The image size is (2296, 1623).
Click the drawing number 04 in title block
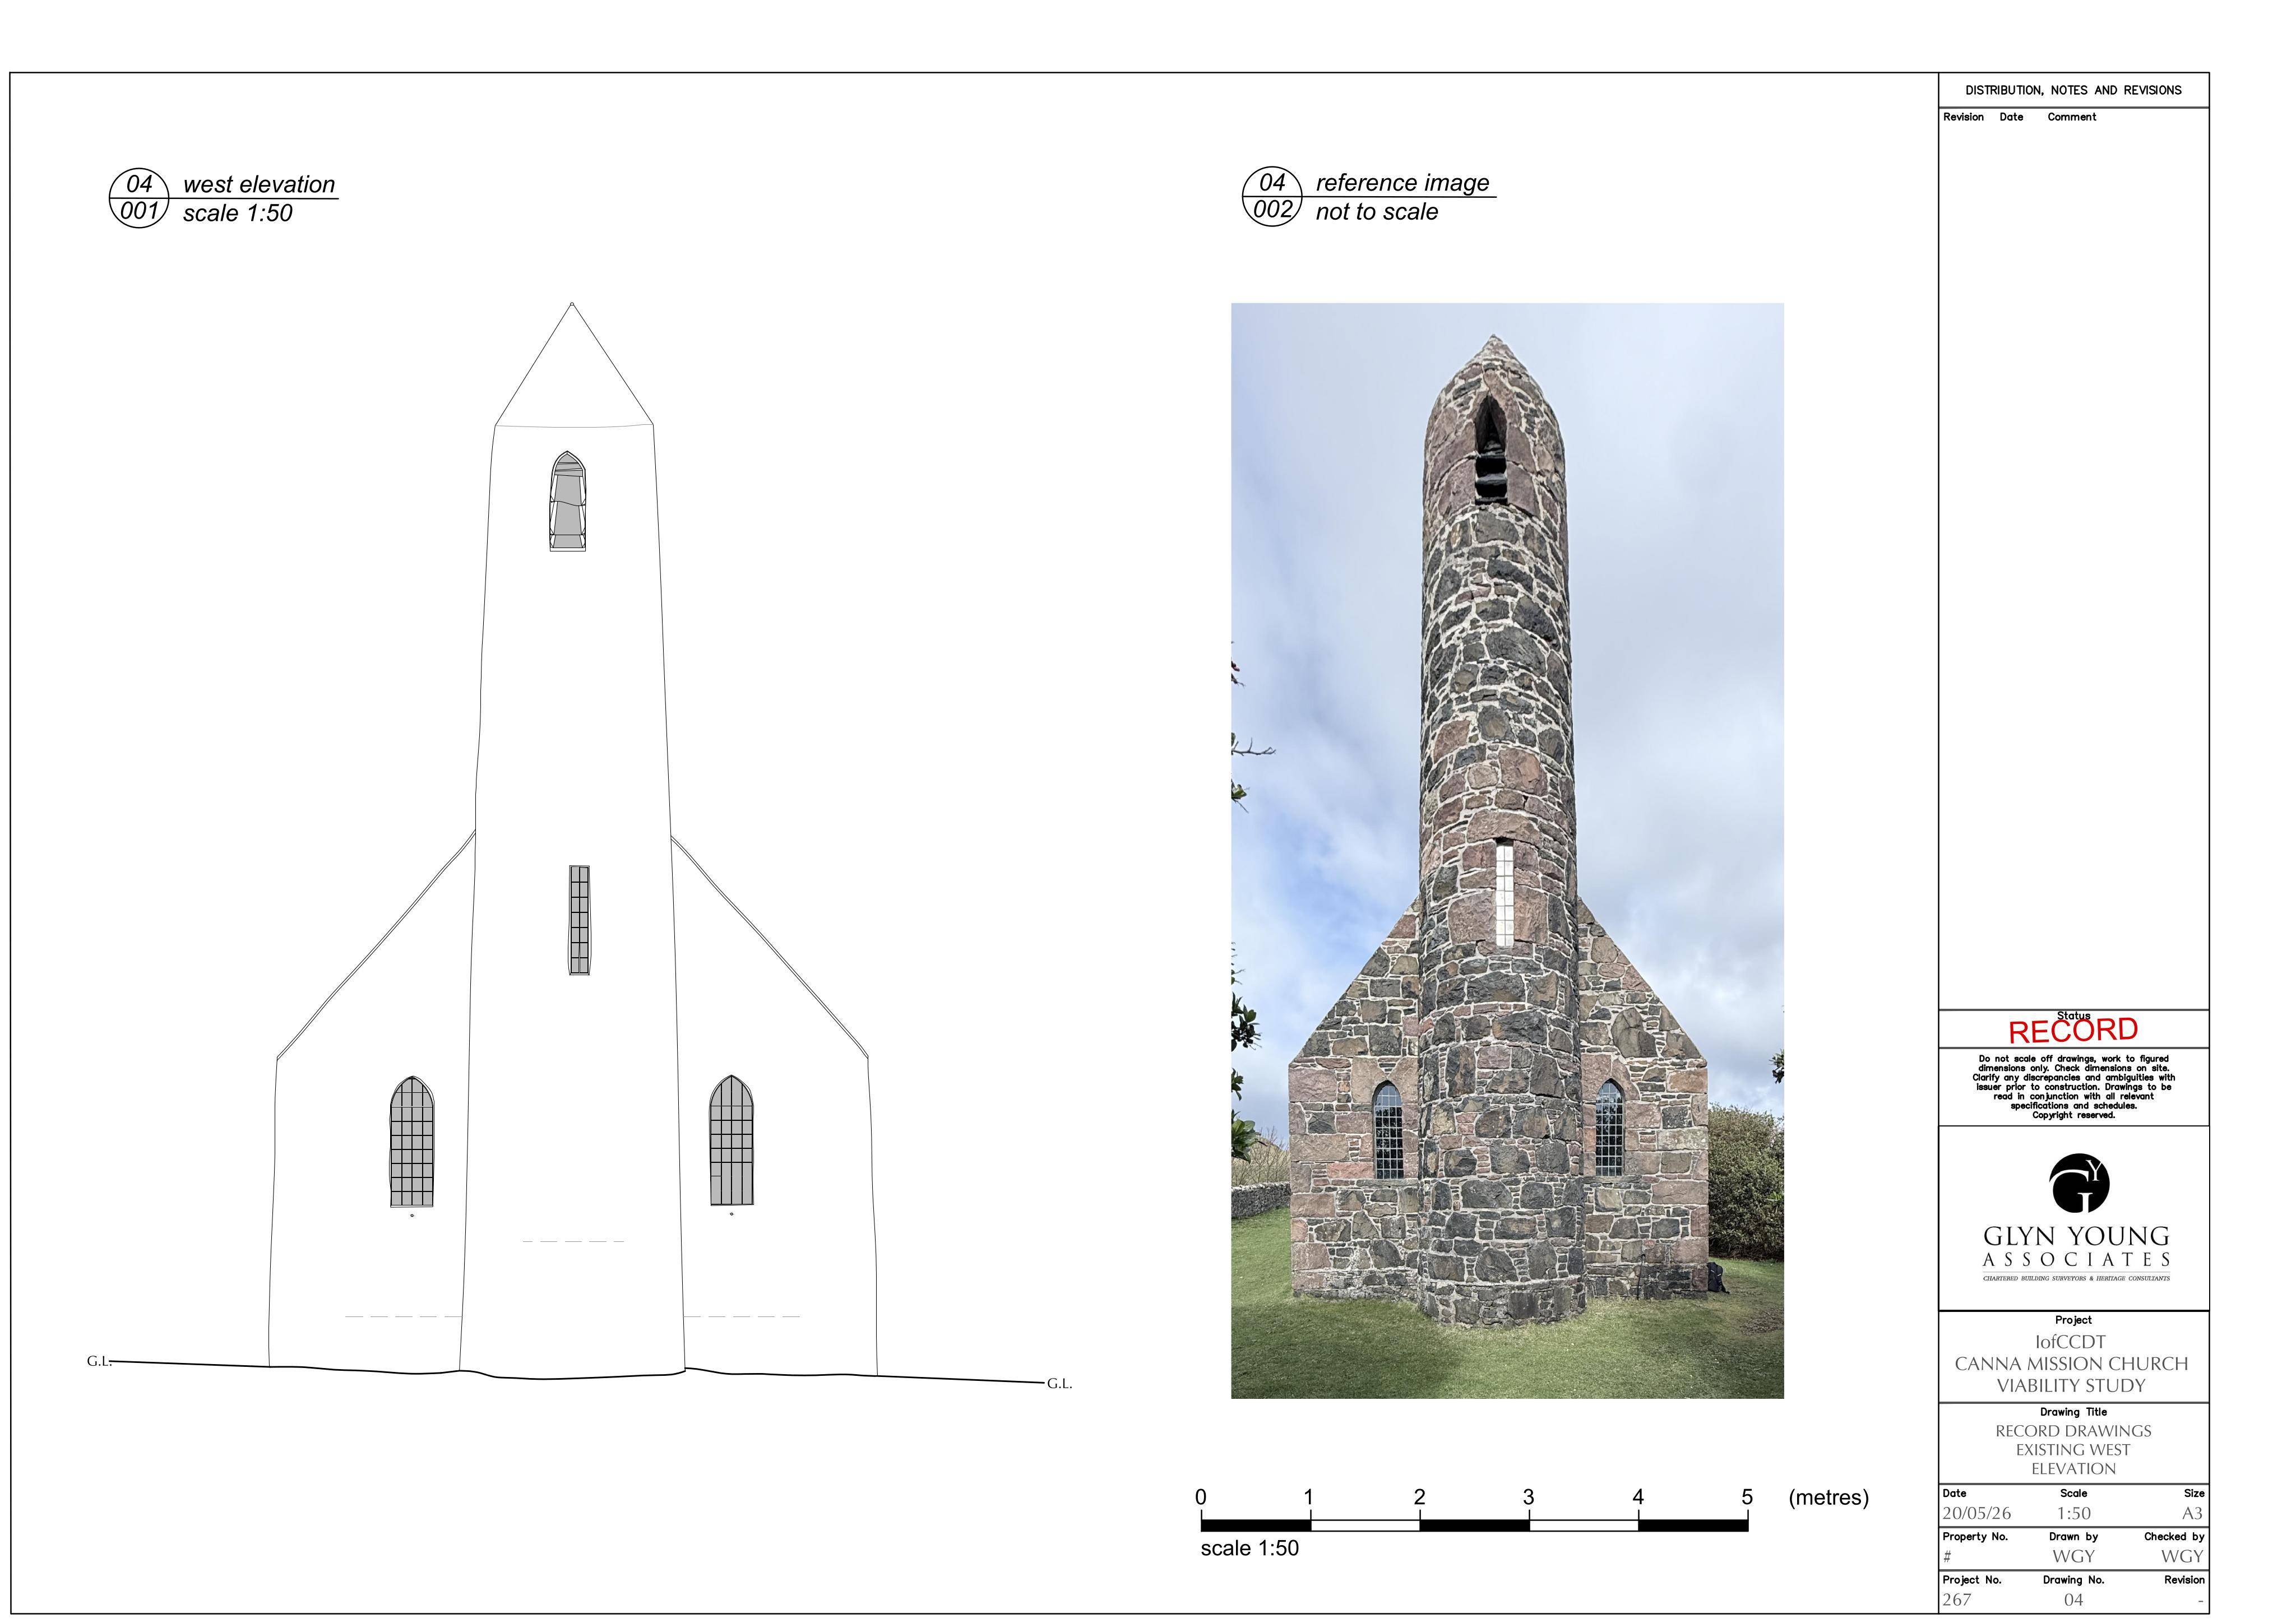coord(2073,1600)
